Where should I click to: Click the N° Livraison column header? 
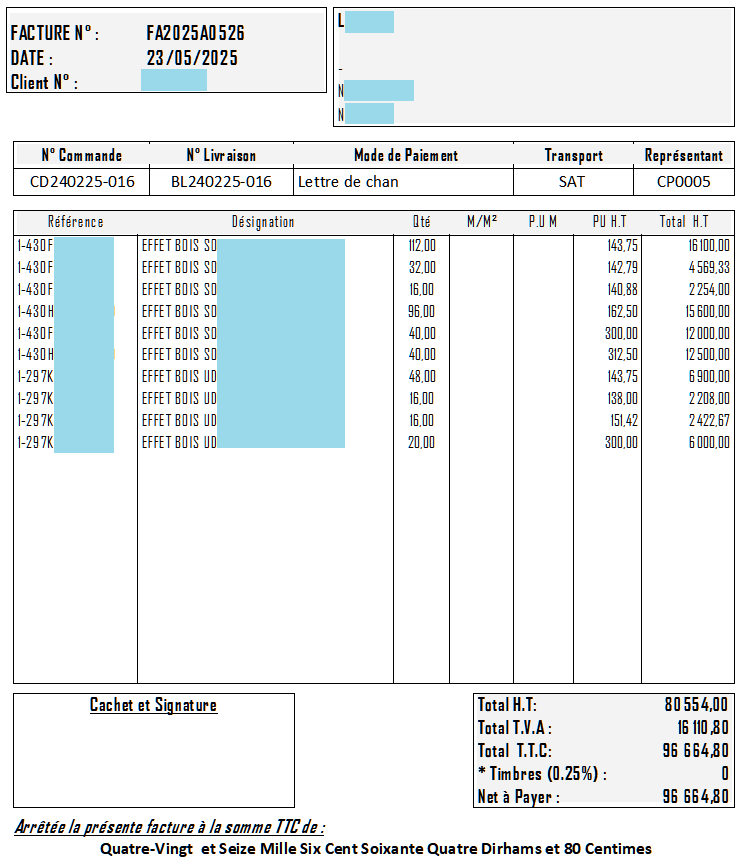(221, 155)
